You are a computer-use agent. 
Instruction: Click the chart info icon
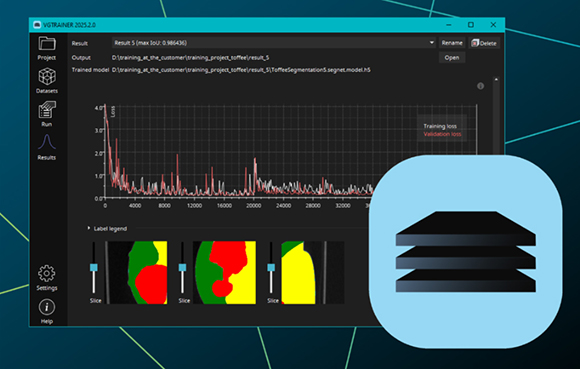[x=480, y=86]
